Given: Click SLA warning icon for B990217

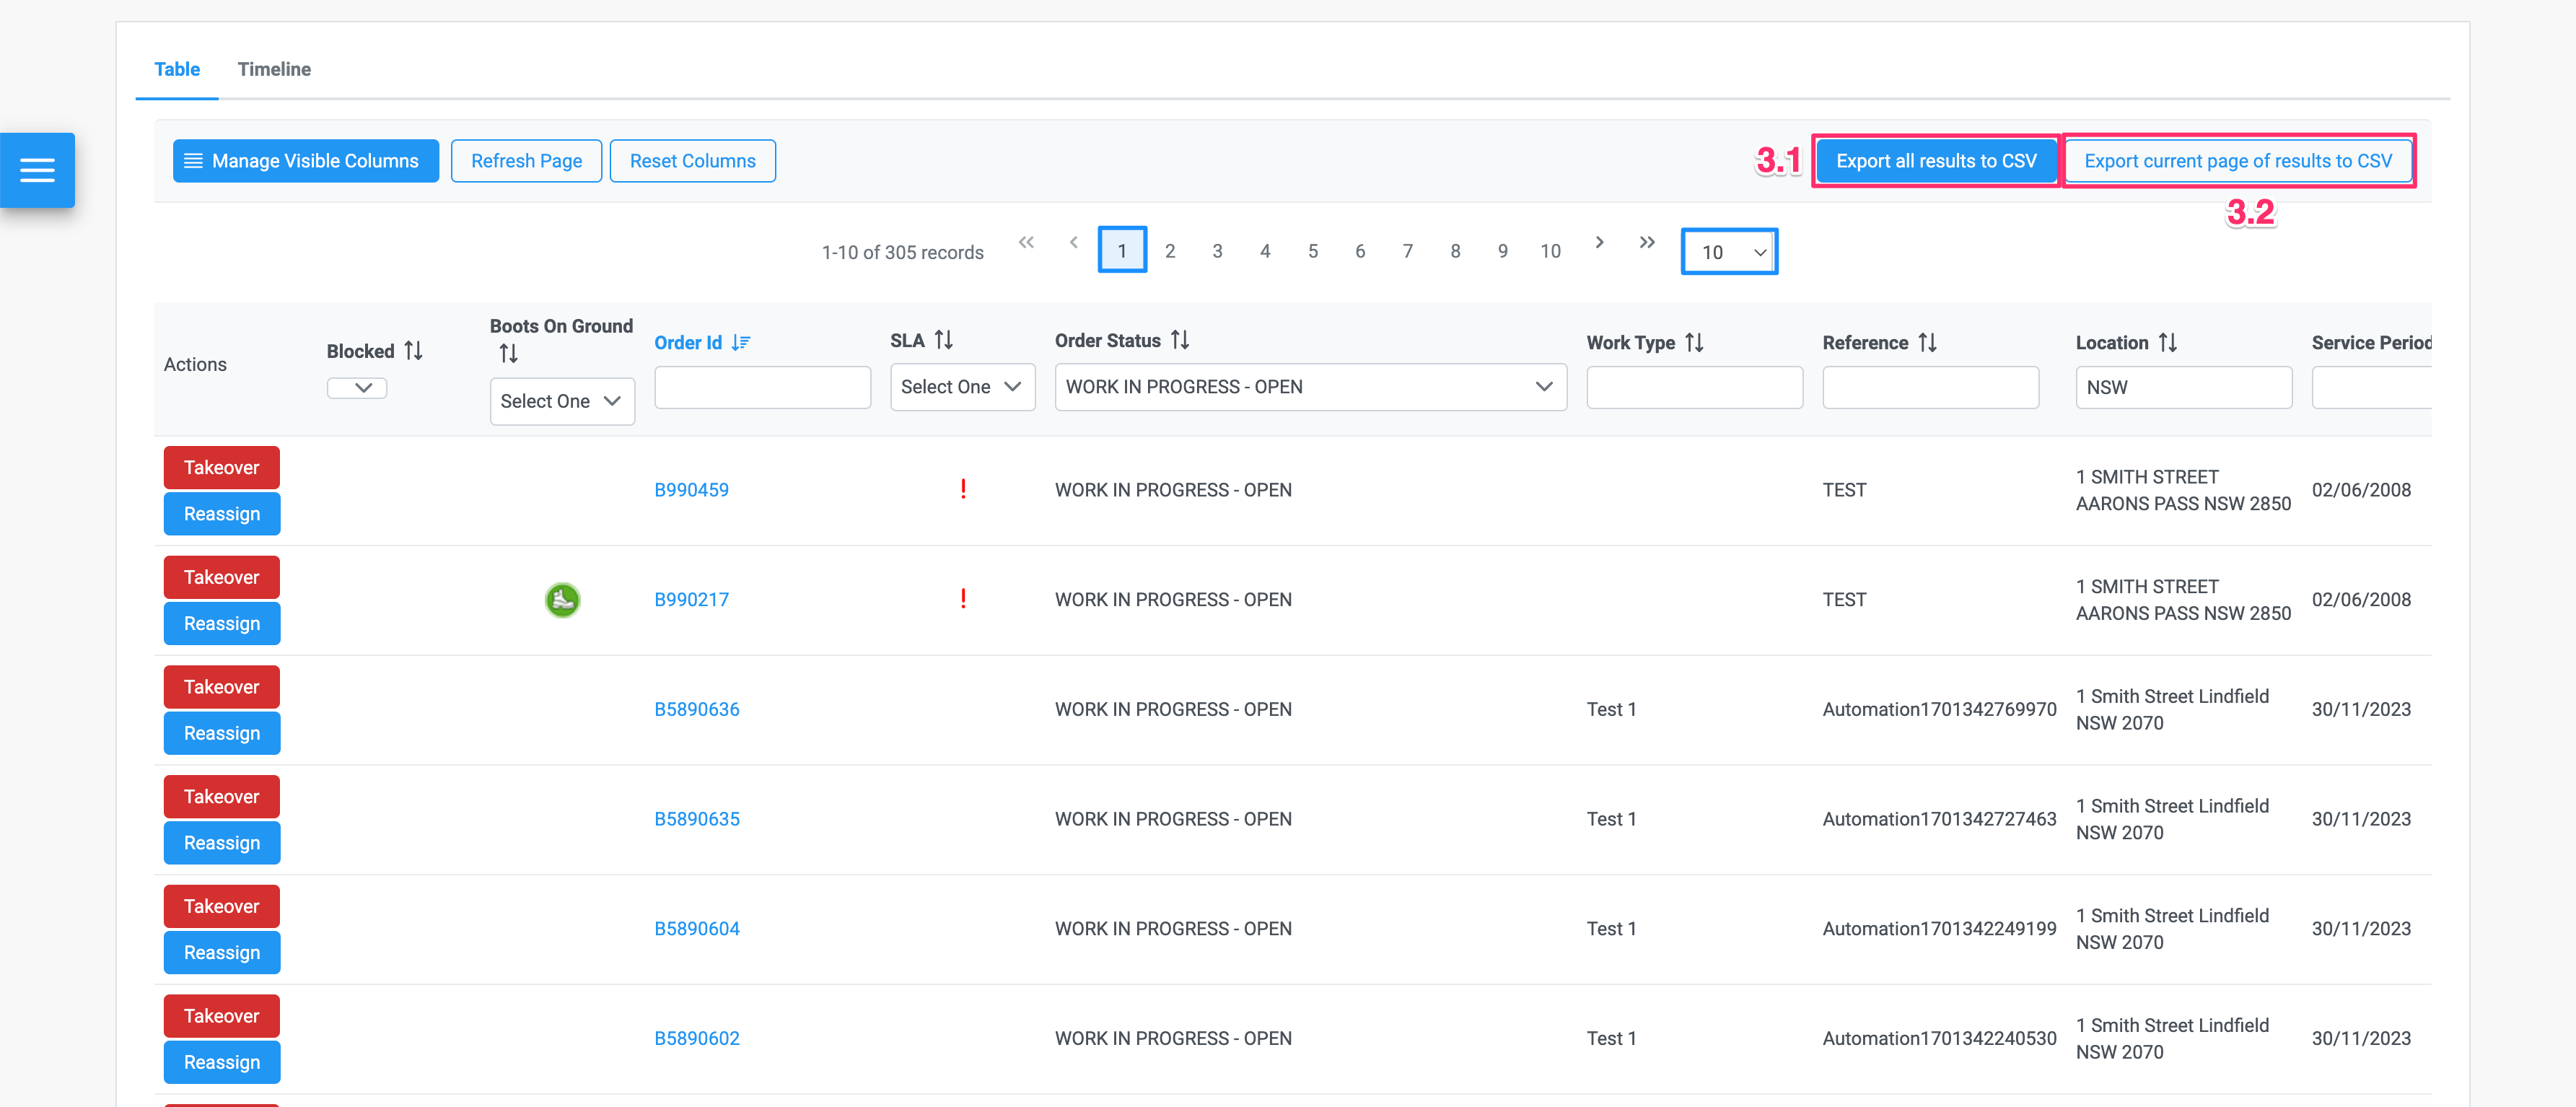Looking at the screenshot, I should (963, 599).
